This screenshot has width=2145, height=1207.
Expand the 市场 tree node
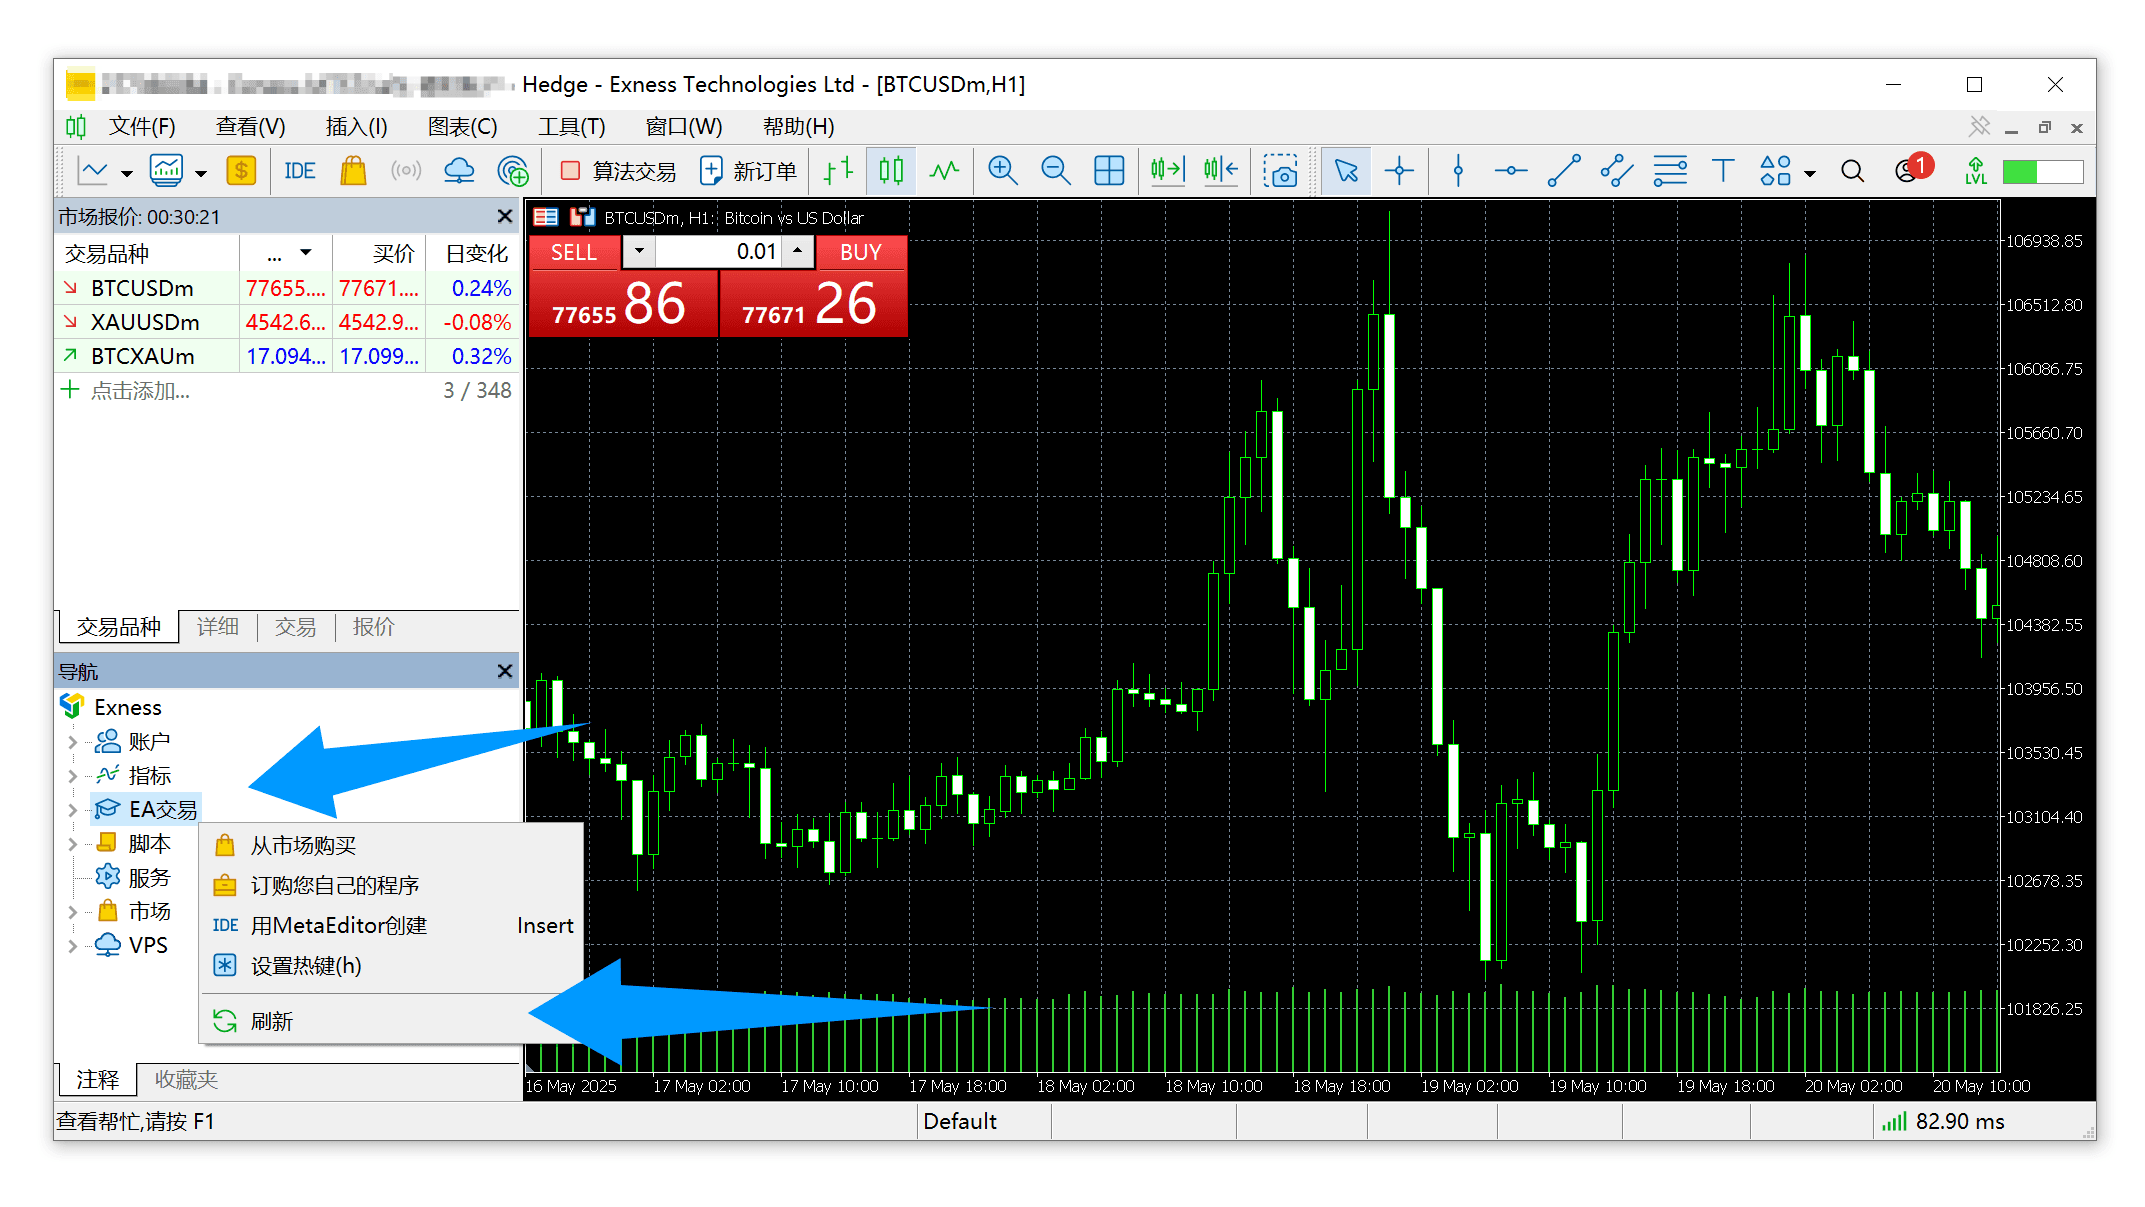click(x=73, y=912)
